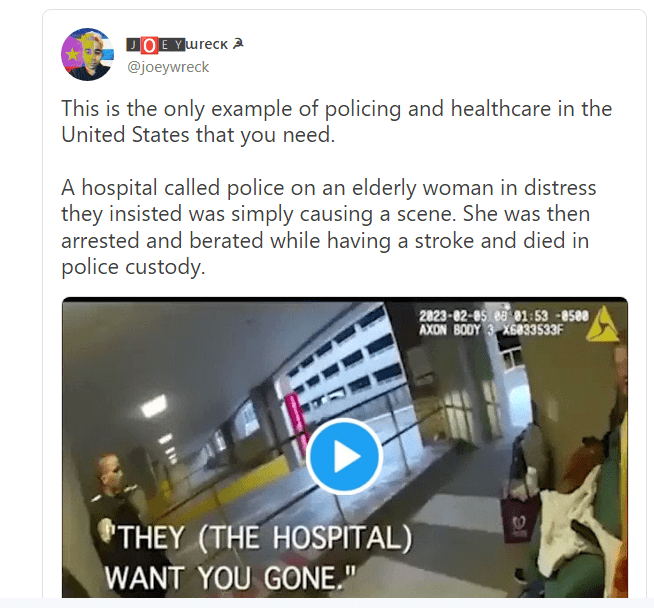Click the hammer and sickle emoji
The image size is (654, 608).
coord(238,43)
